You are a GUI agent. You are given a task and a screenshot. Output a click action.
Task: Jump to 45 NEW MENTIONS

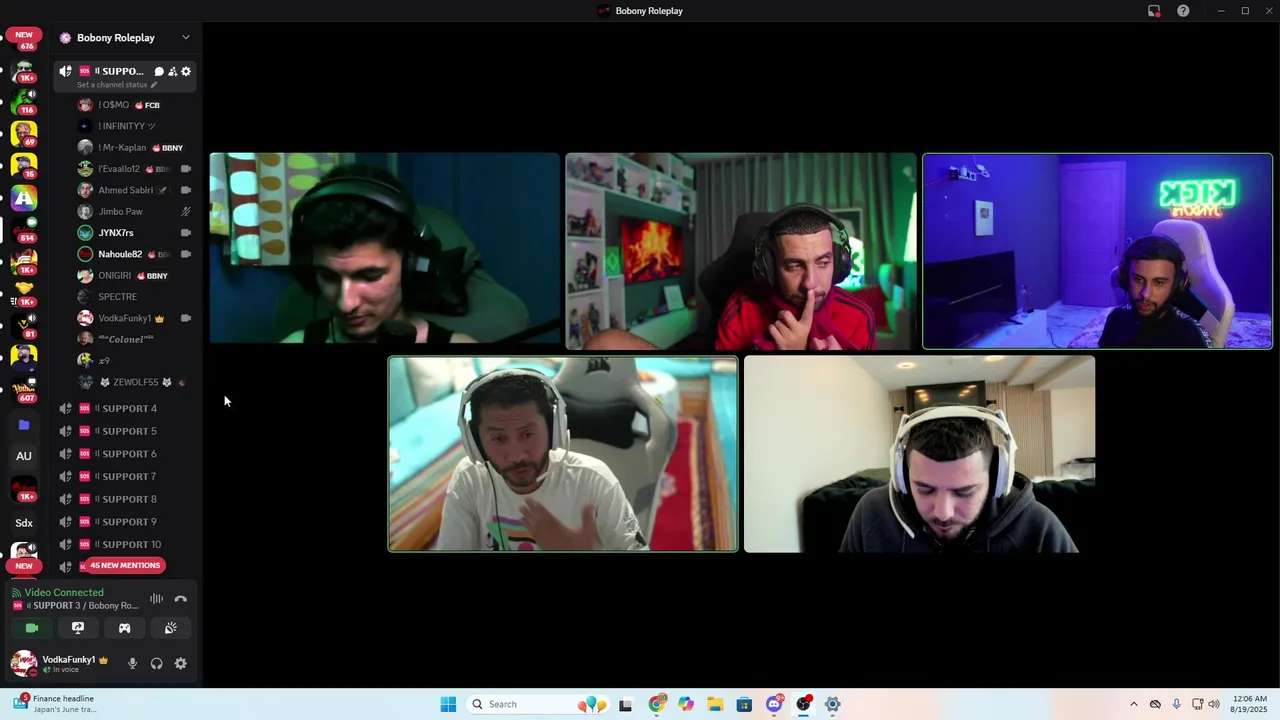coord(125,566)
